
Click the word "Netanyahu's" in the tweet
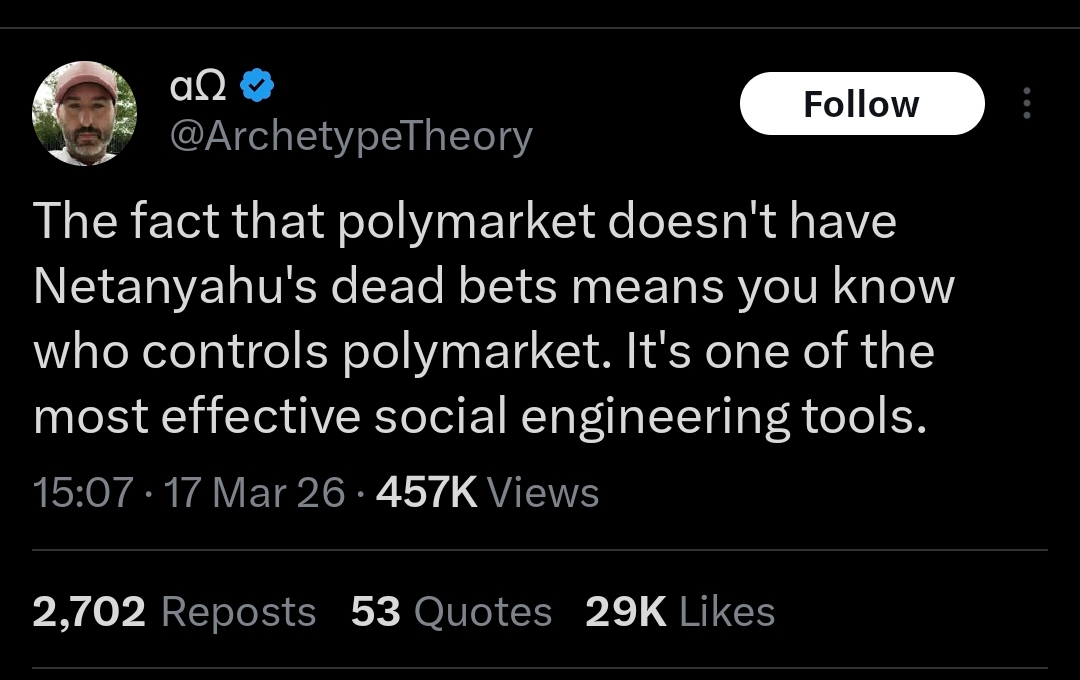174,287
